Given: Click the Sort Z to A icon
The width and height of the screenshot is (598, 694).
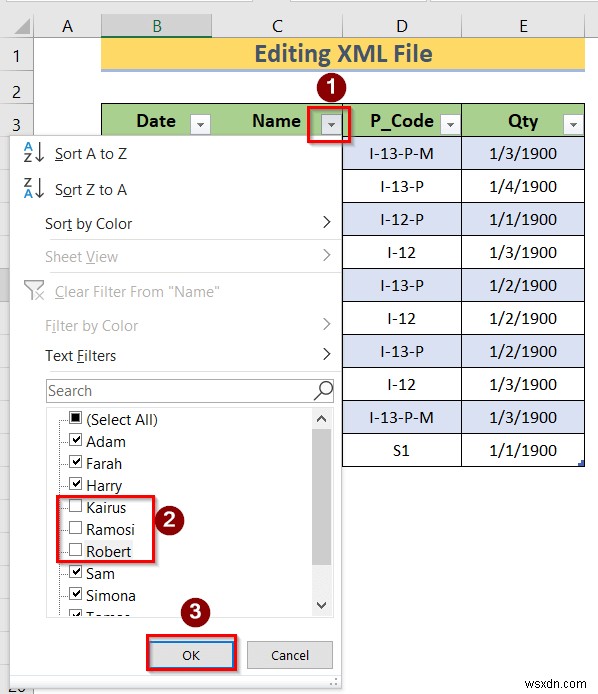Looking at the screenshot, I should [34, 188].
